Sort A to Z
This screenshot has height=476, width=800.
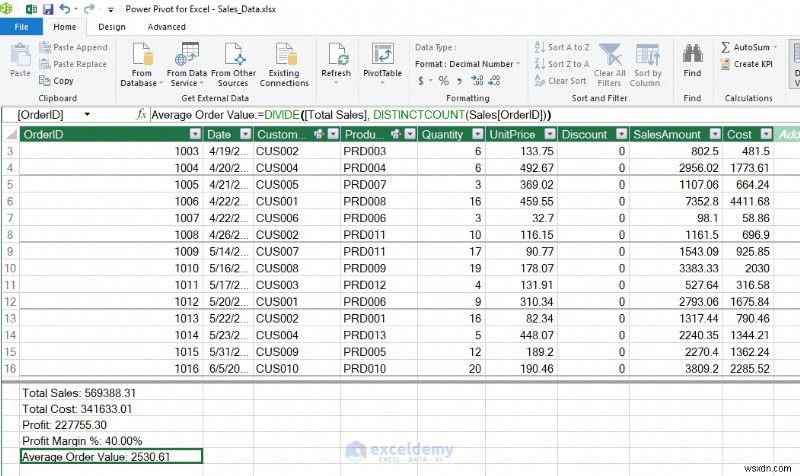click(x=562, y=47)
